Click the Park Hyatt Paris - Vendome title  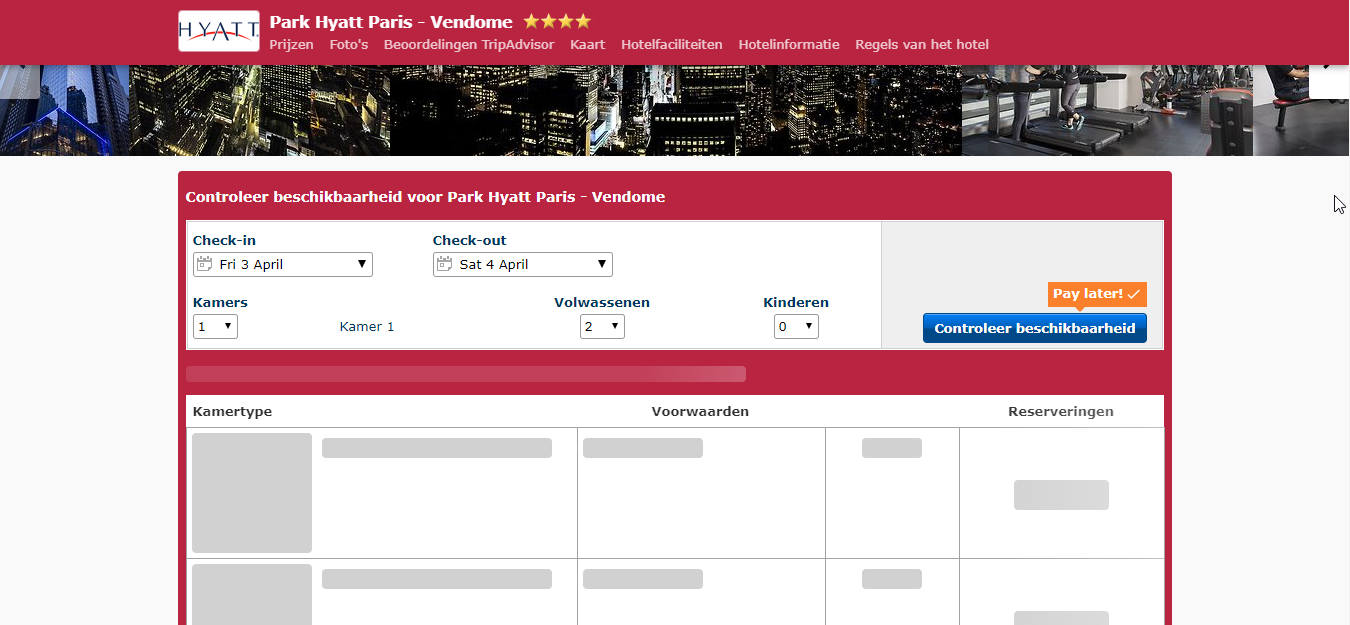tap(391, 22)
